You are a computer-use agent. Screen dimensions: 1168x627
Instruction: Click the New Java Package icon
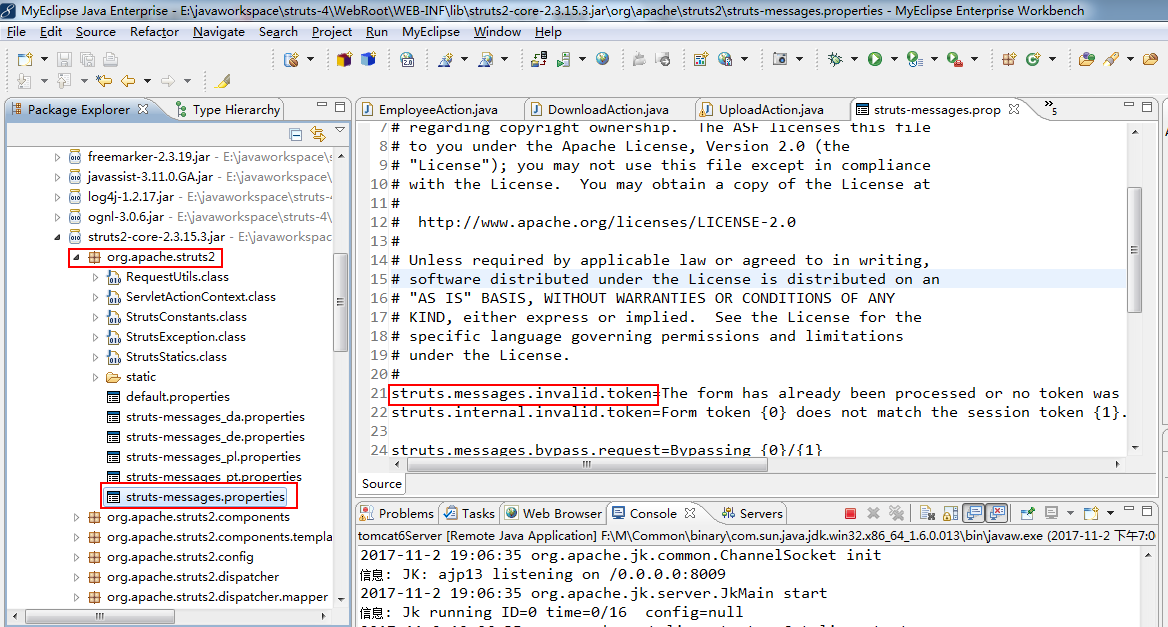tap(1009, 59)
